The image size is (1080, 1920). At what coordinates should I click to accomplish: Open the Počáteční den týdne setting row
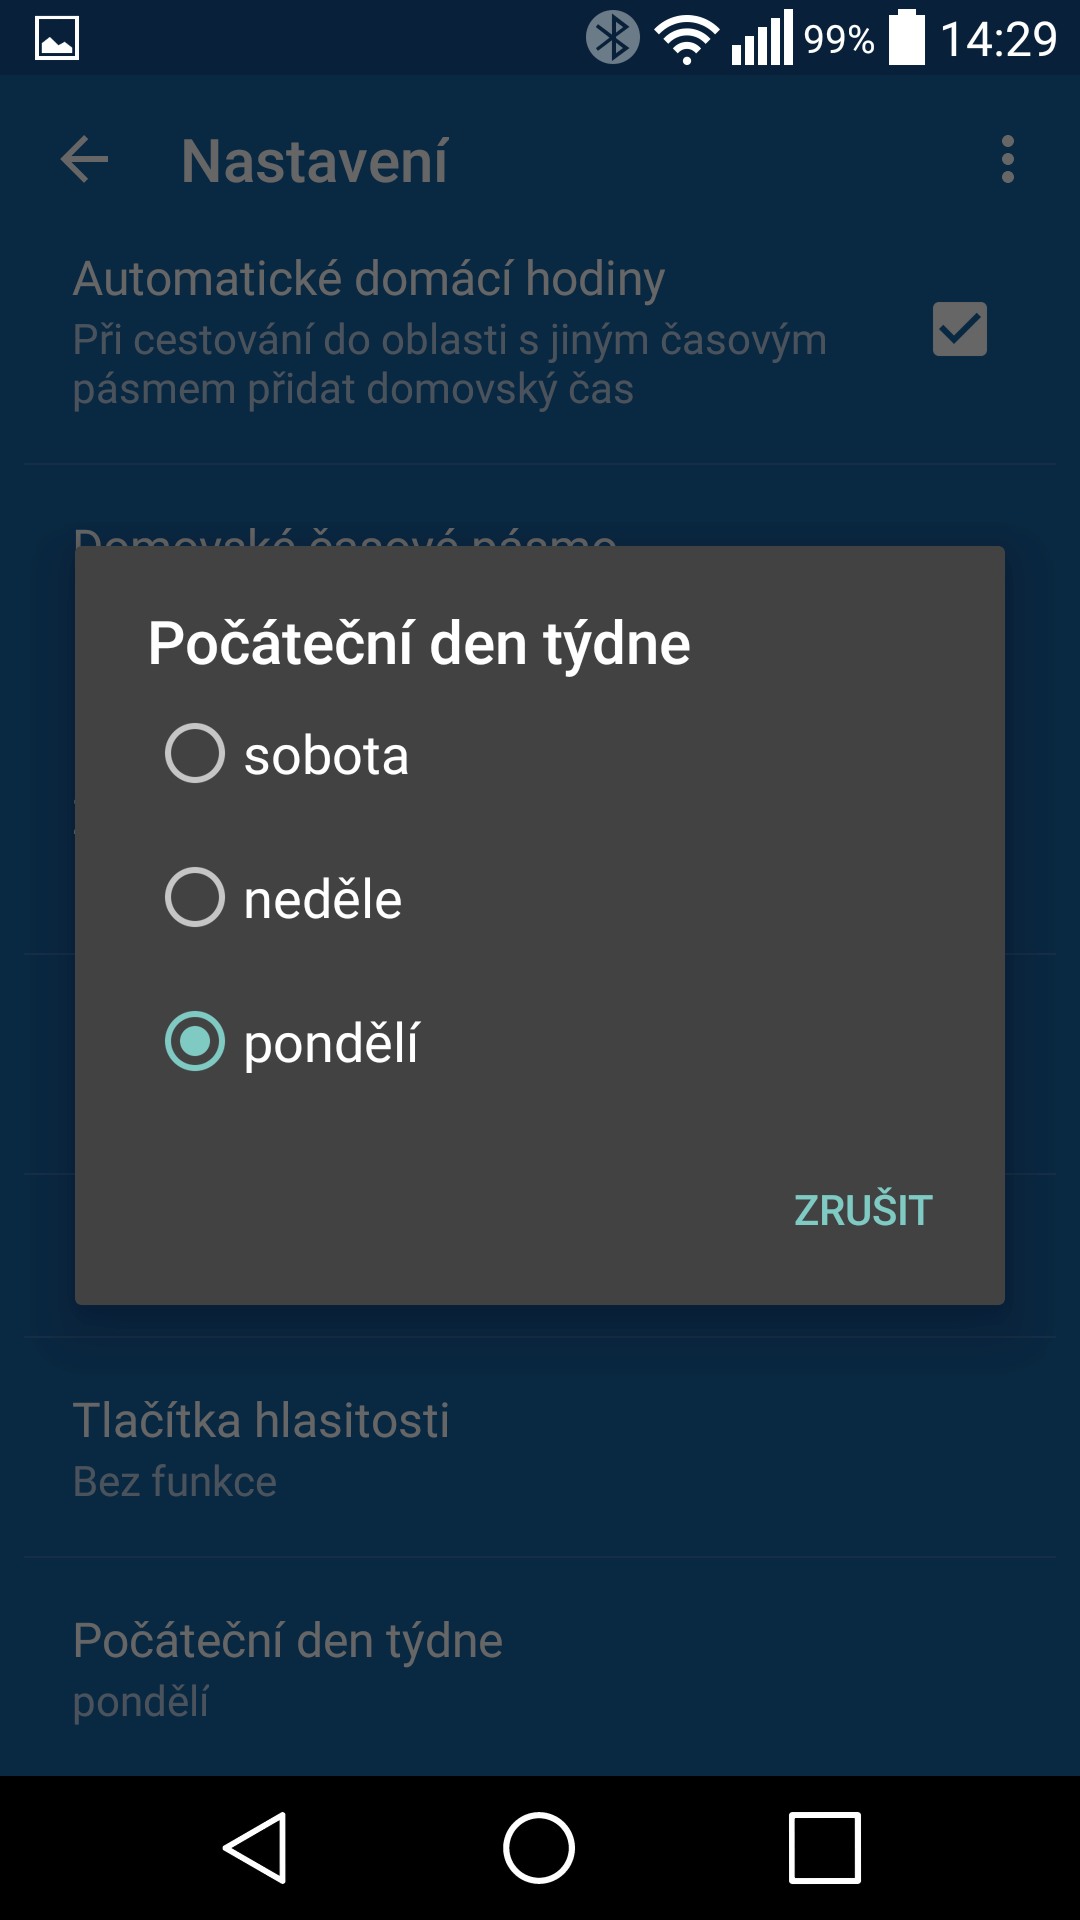click(x=540, y=1667)
